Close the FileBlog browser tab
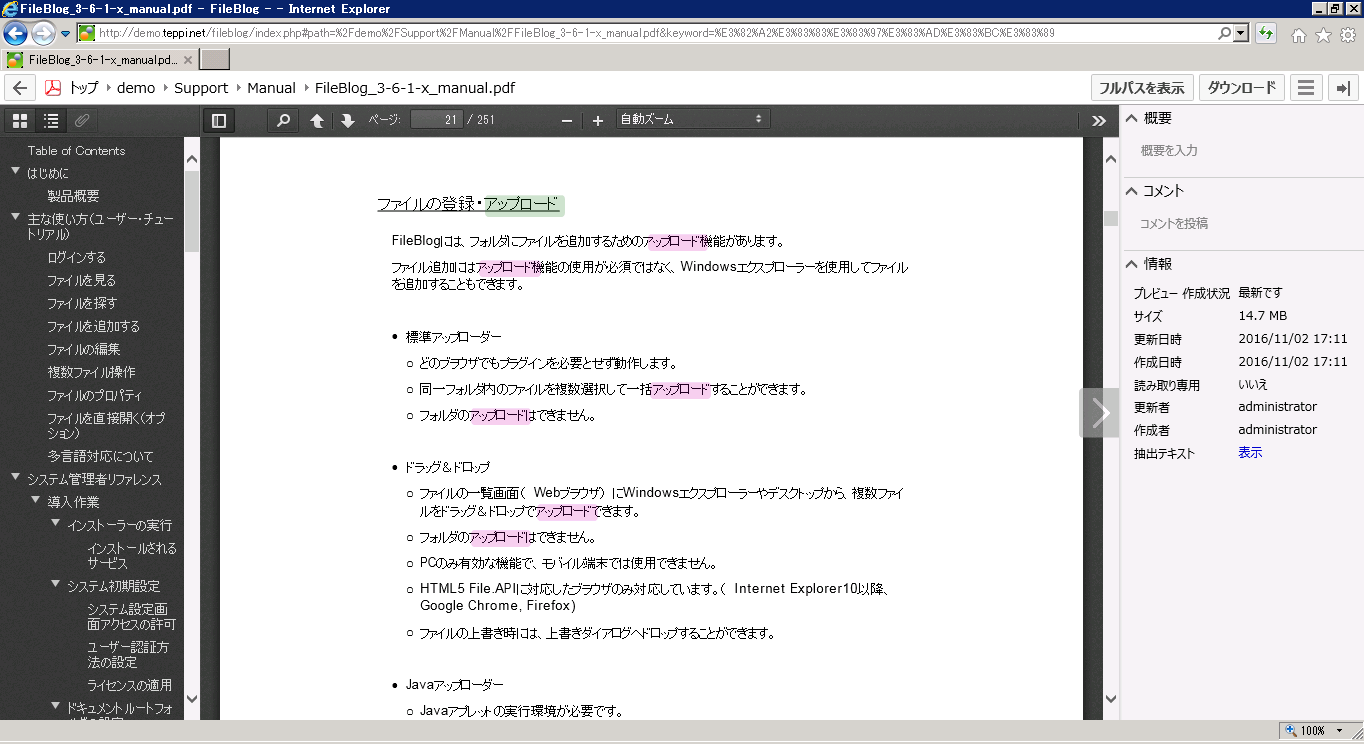This screenshot has height=744, width=1364. (x=188, y=60)
